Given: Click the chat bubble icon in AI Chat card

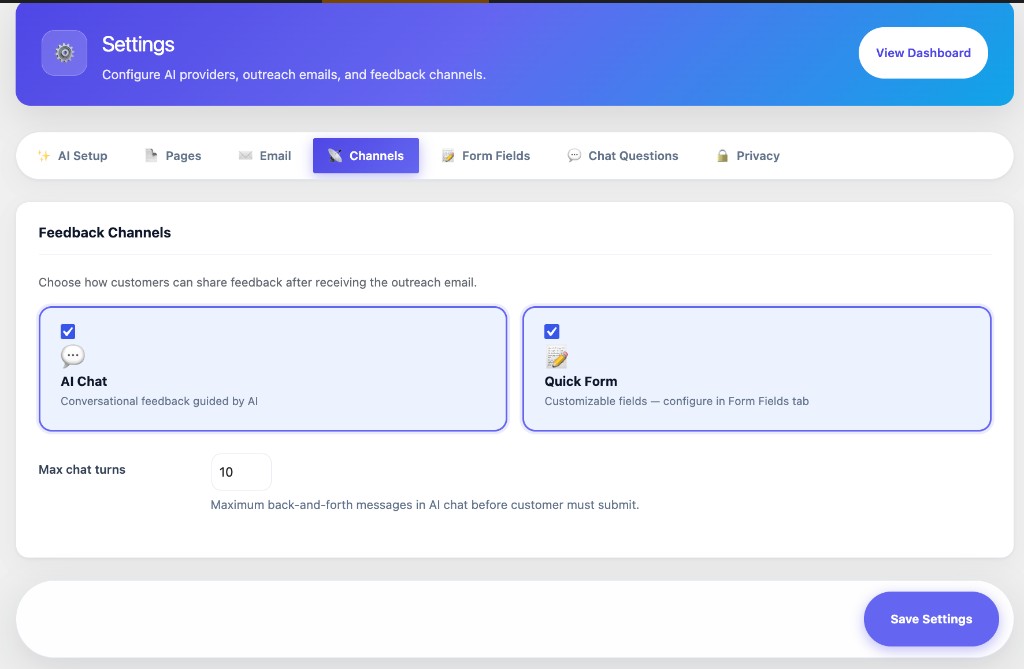Looking at the screenshot, I should pos(72,356).
